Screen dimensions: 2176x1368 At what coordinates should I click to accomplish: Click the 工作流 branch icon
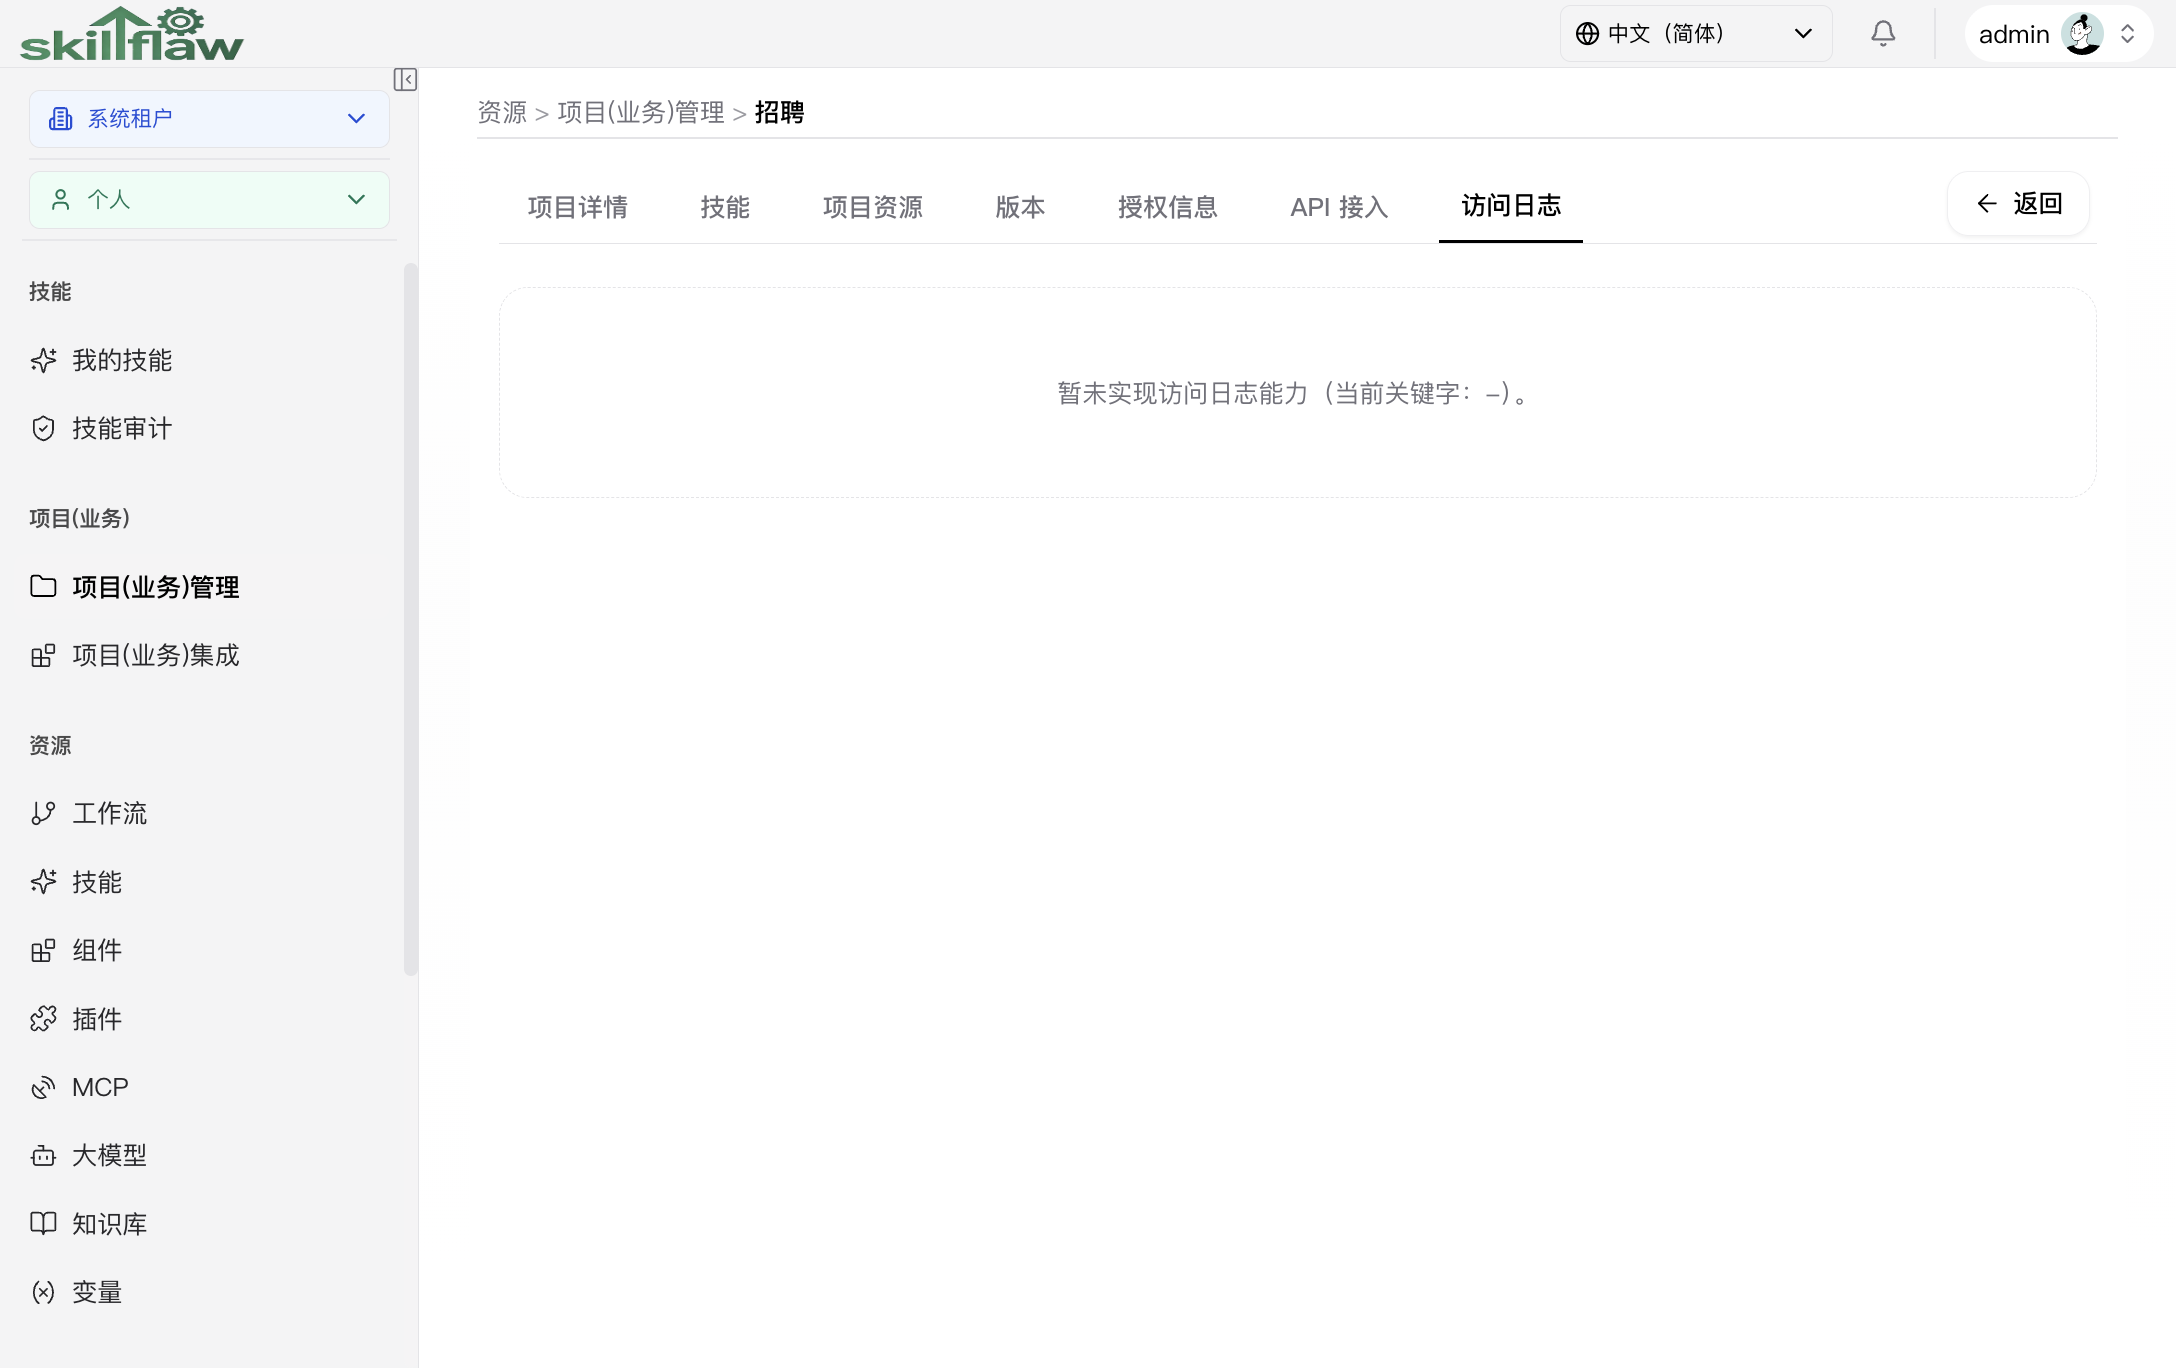[43, 813]
